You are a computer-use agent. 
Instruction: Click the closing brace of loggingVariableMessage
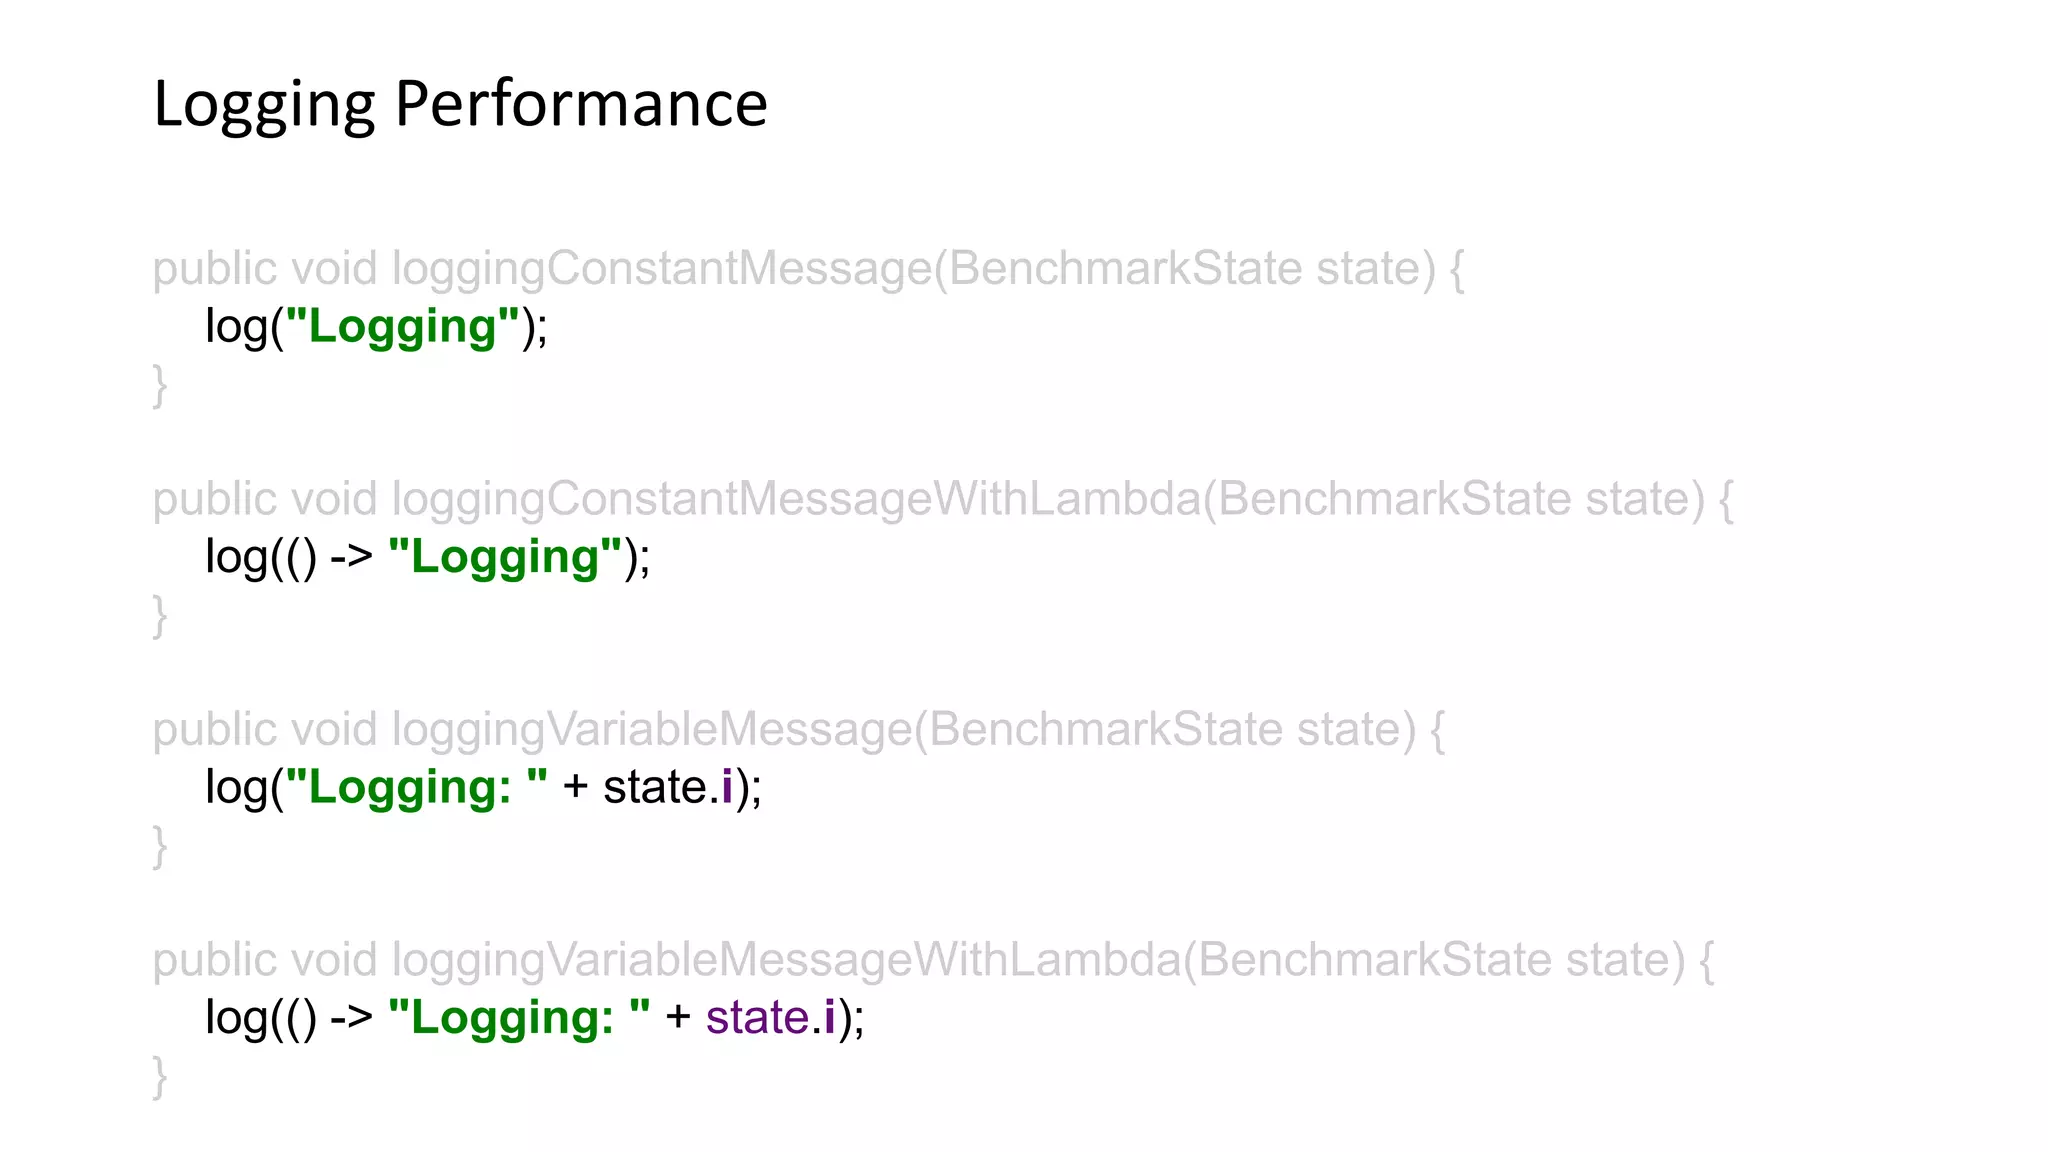click(x=159, y=846)
